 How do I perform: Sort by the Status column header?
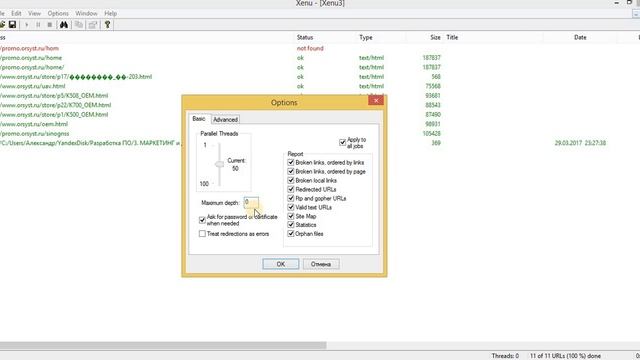[x=305, y=37]
